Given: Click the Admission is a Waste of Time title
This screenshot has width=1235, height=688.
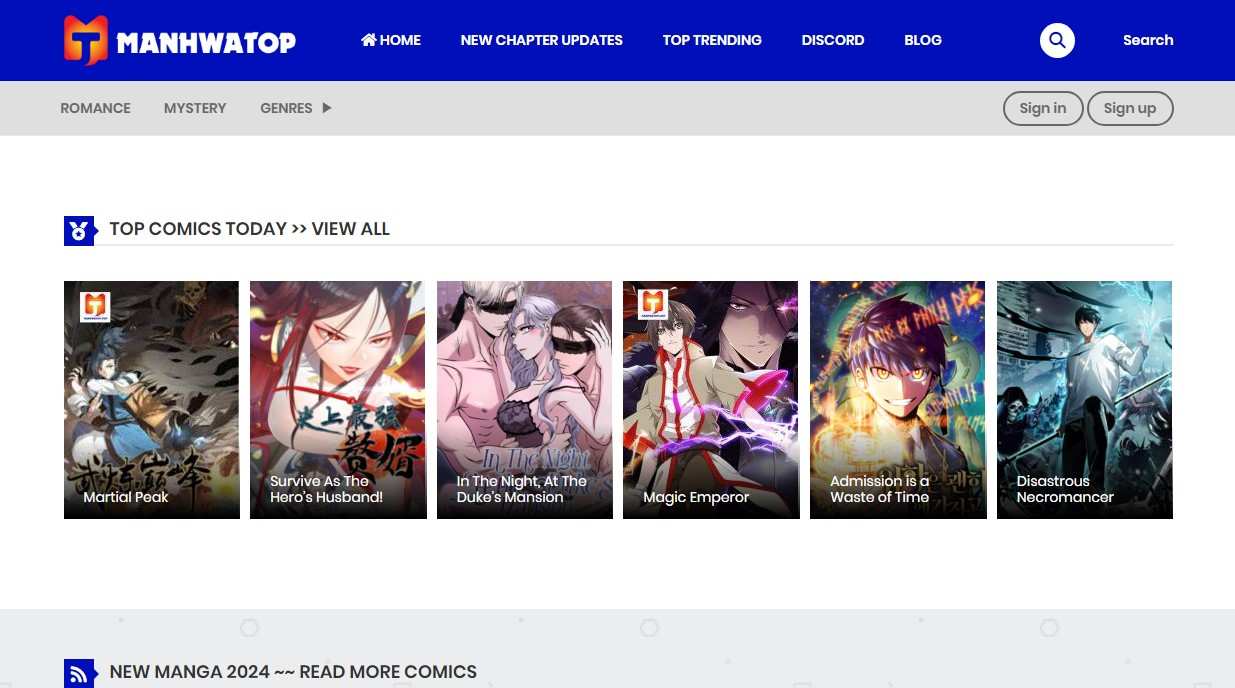Looking at the screenshot, I should [x=880, y=489].
